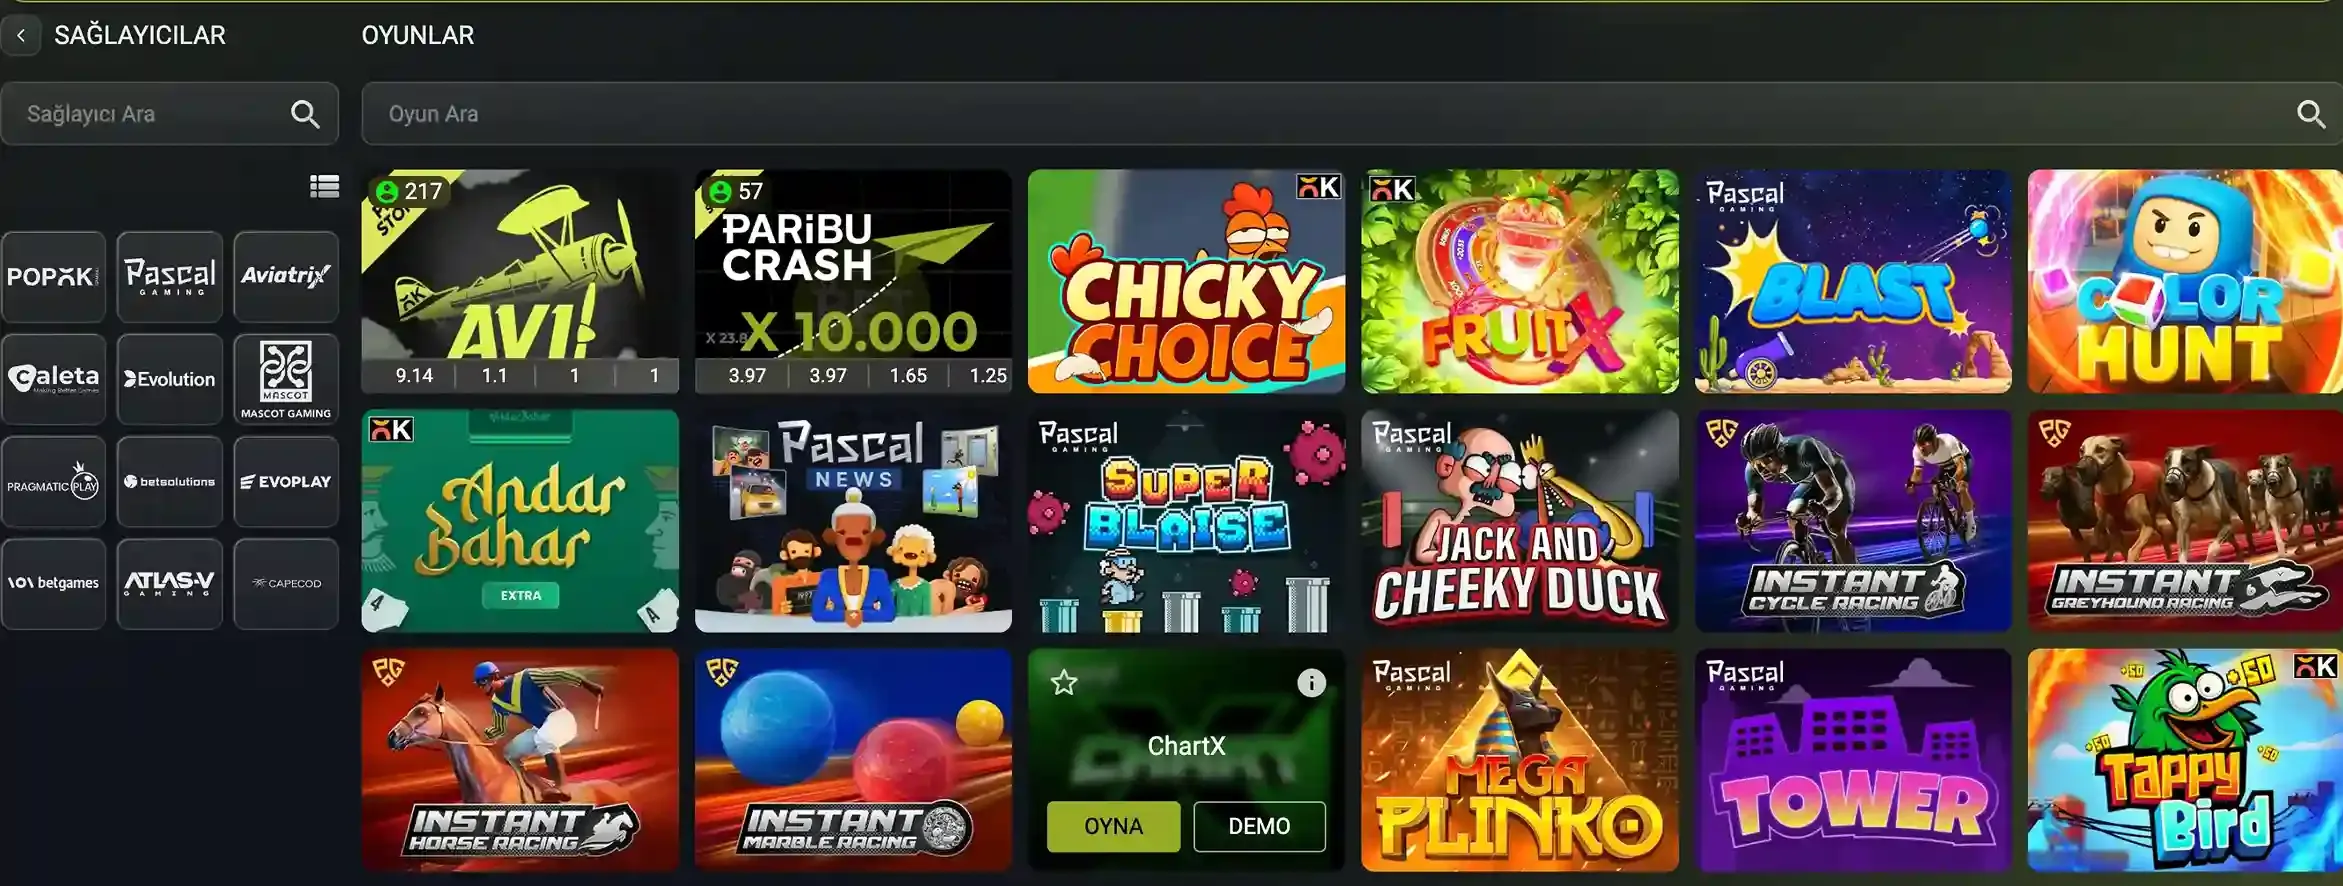Open the Chicky Choice game
The width and height of the screenshot is (2343, 886).
pos(1186,281)
